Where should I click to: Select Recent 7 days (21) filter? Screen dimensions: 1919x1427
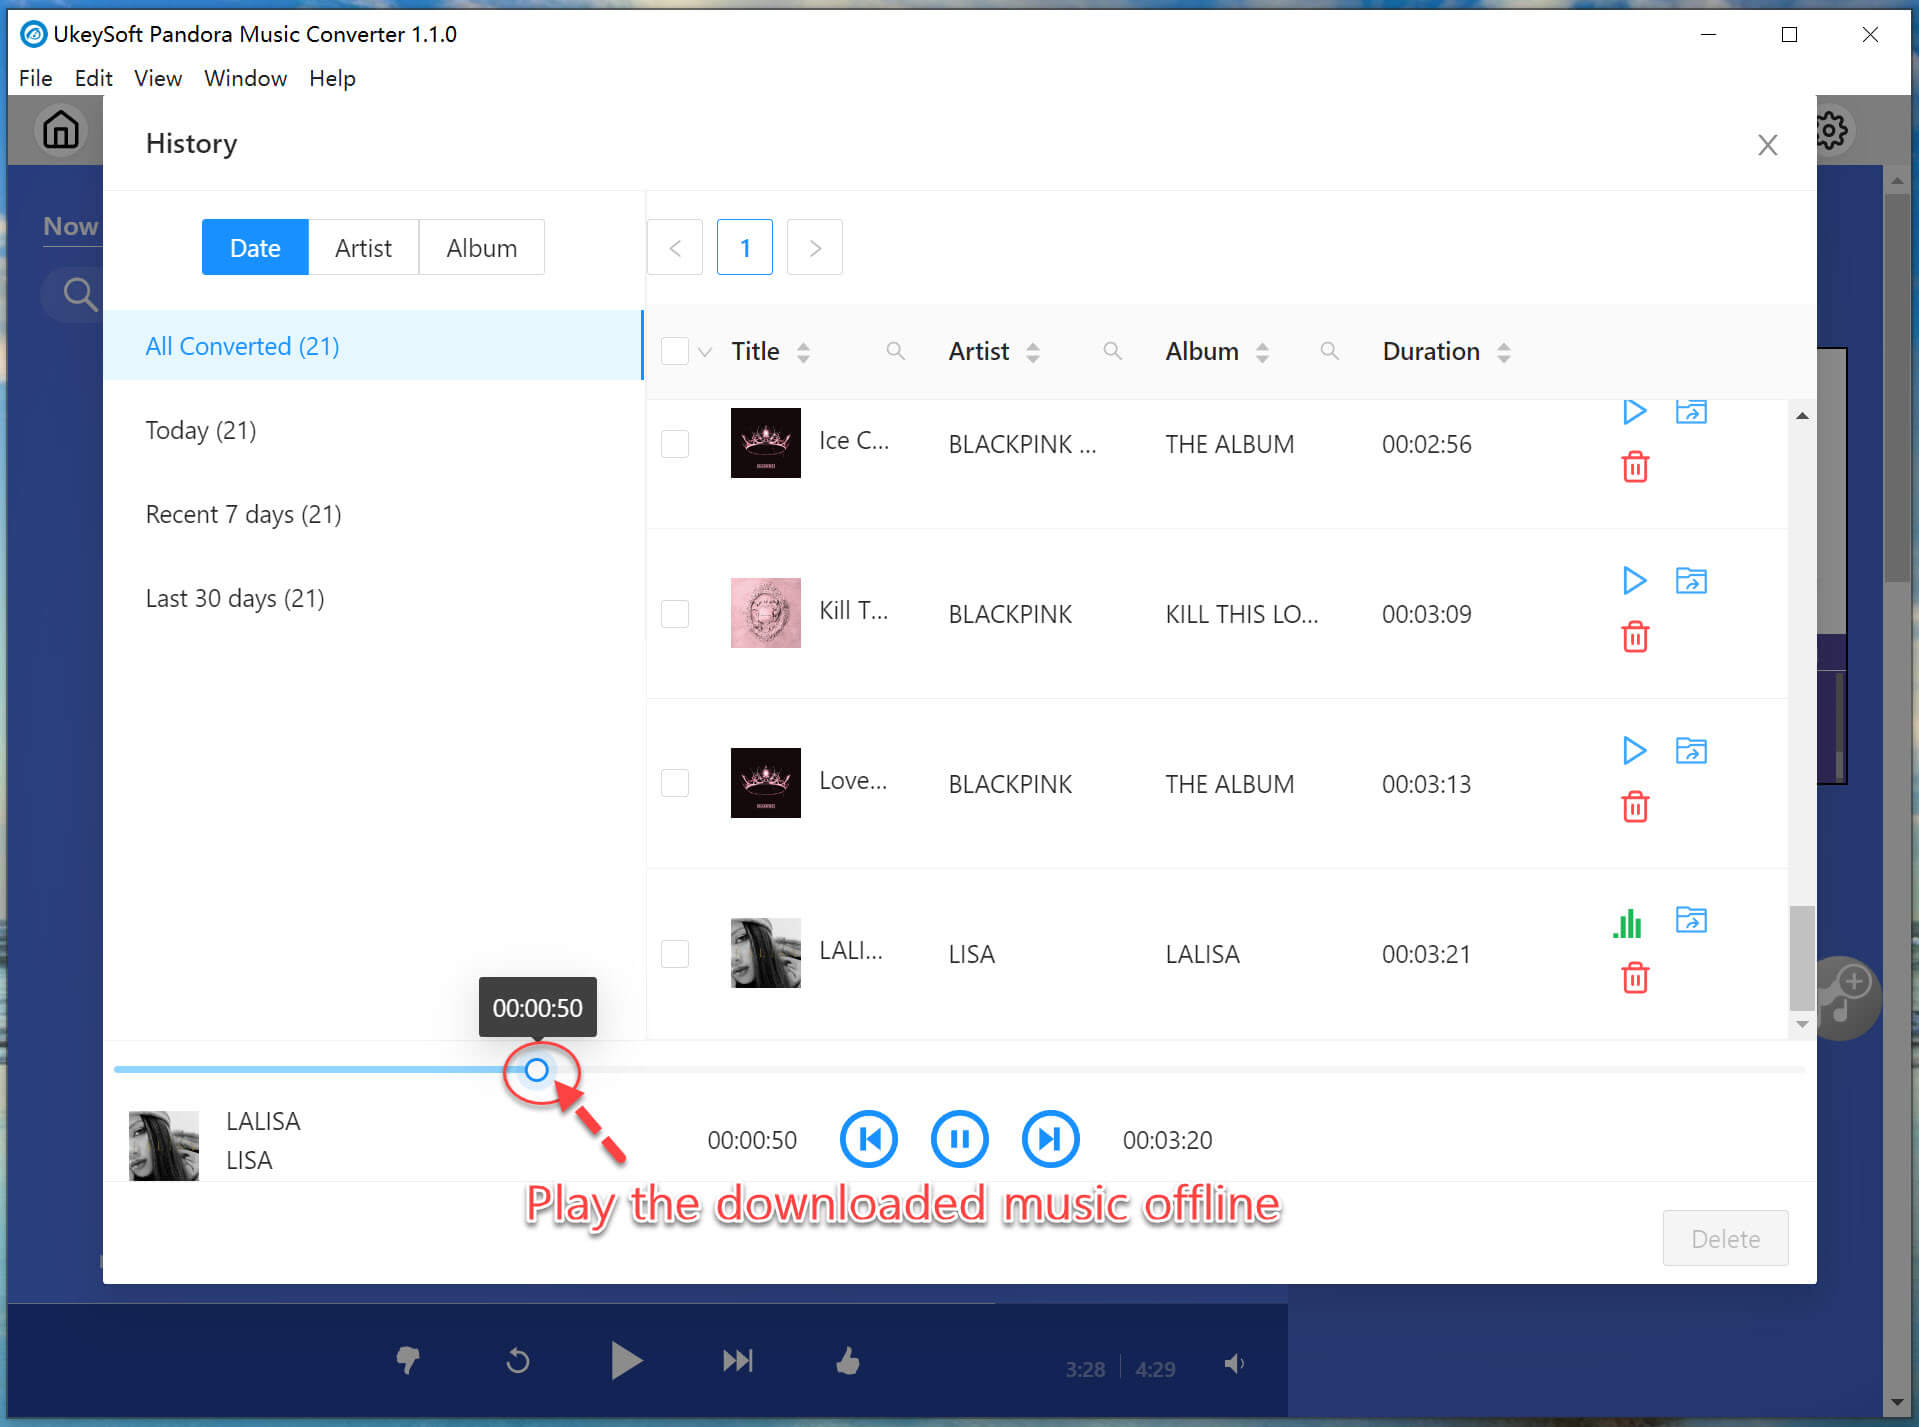(373, 513)
